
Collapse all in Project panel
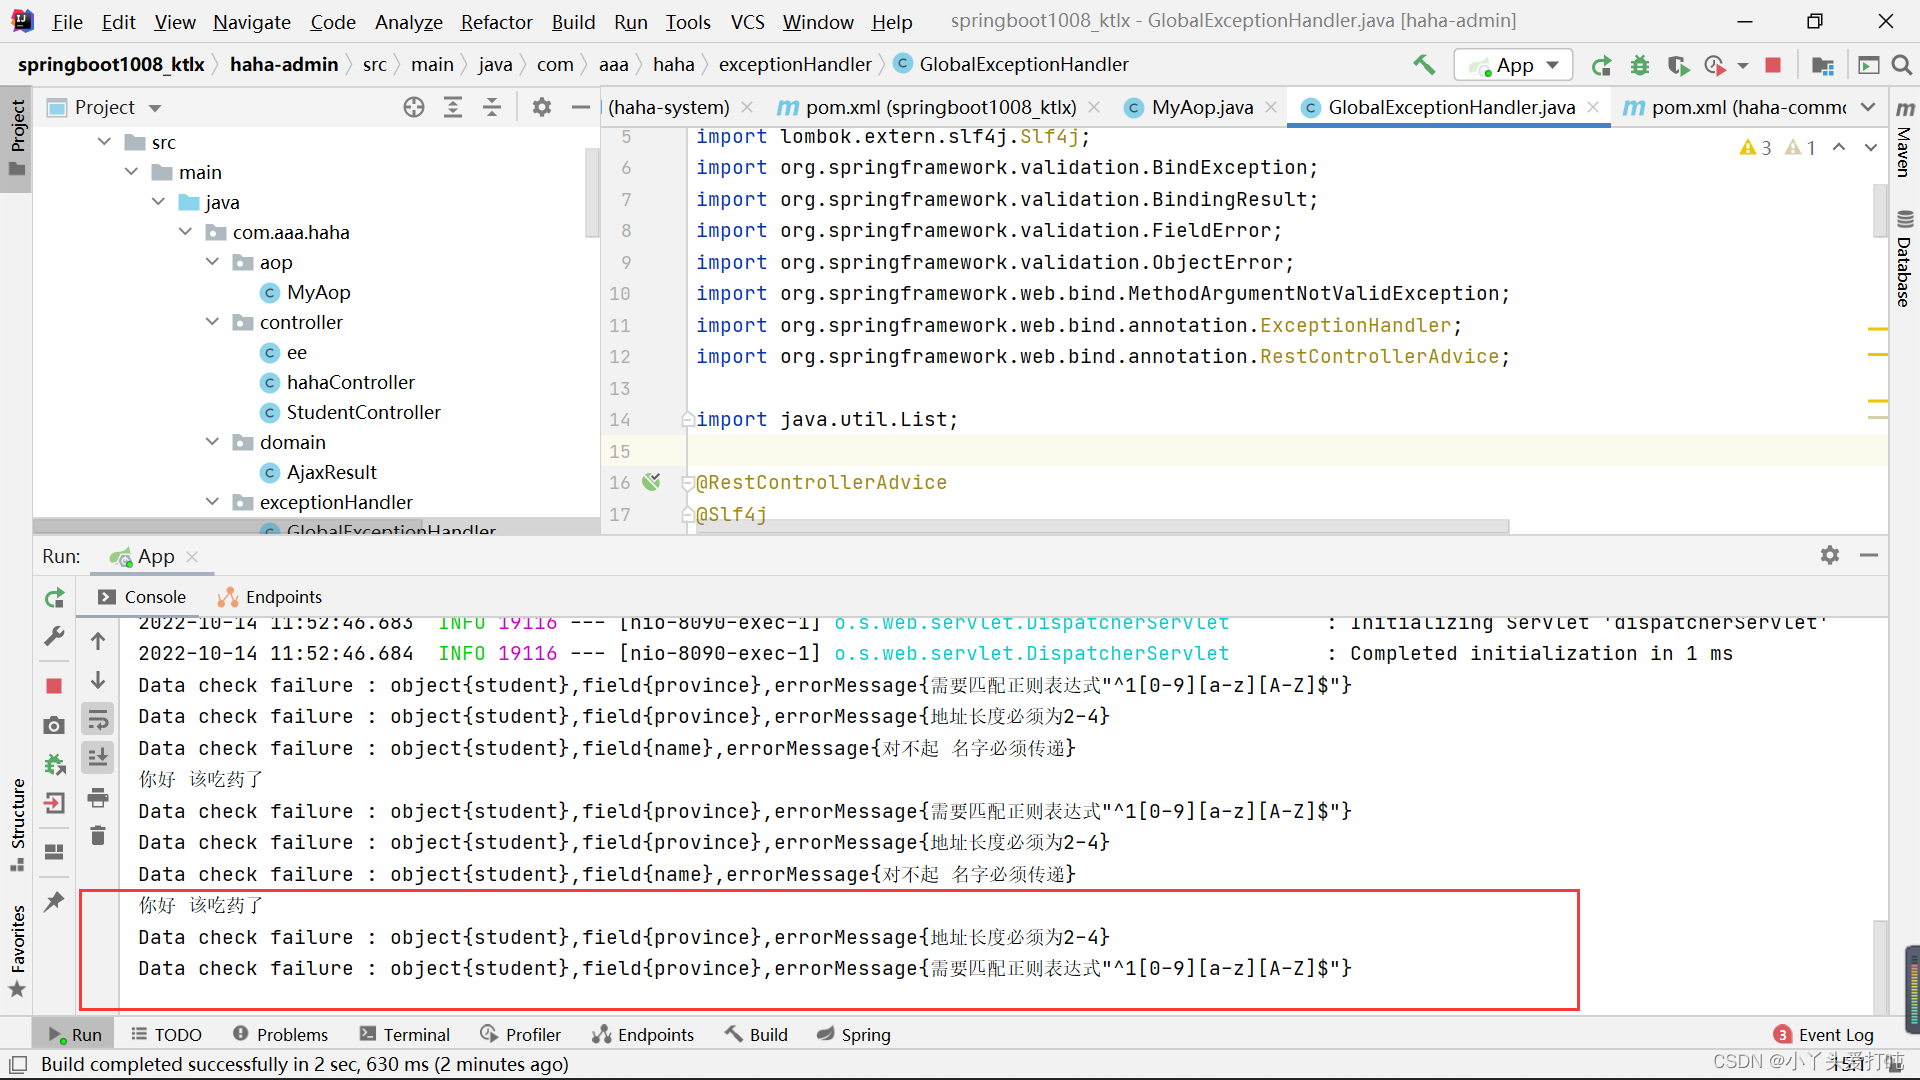coord(492,107)
